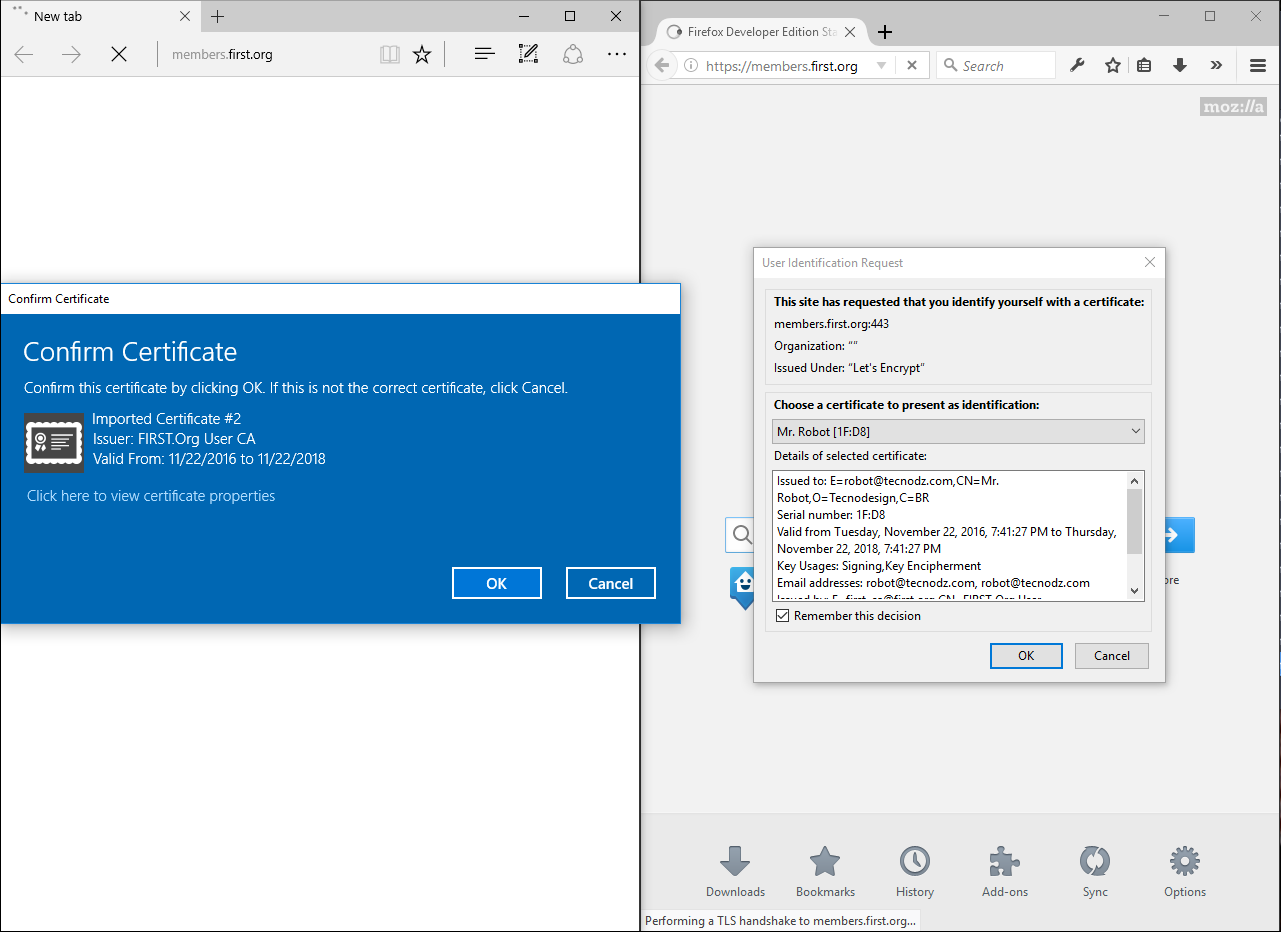Close the User Identification Request dialog
Screen dimensions: 1281x932
1150,263
